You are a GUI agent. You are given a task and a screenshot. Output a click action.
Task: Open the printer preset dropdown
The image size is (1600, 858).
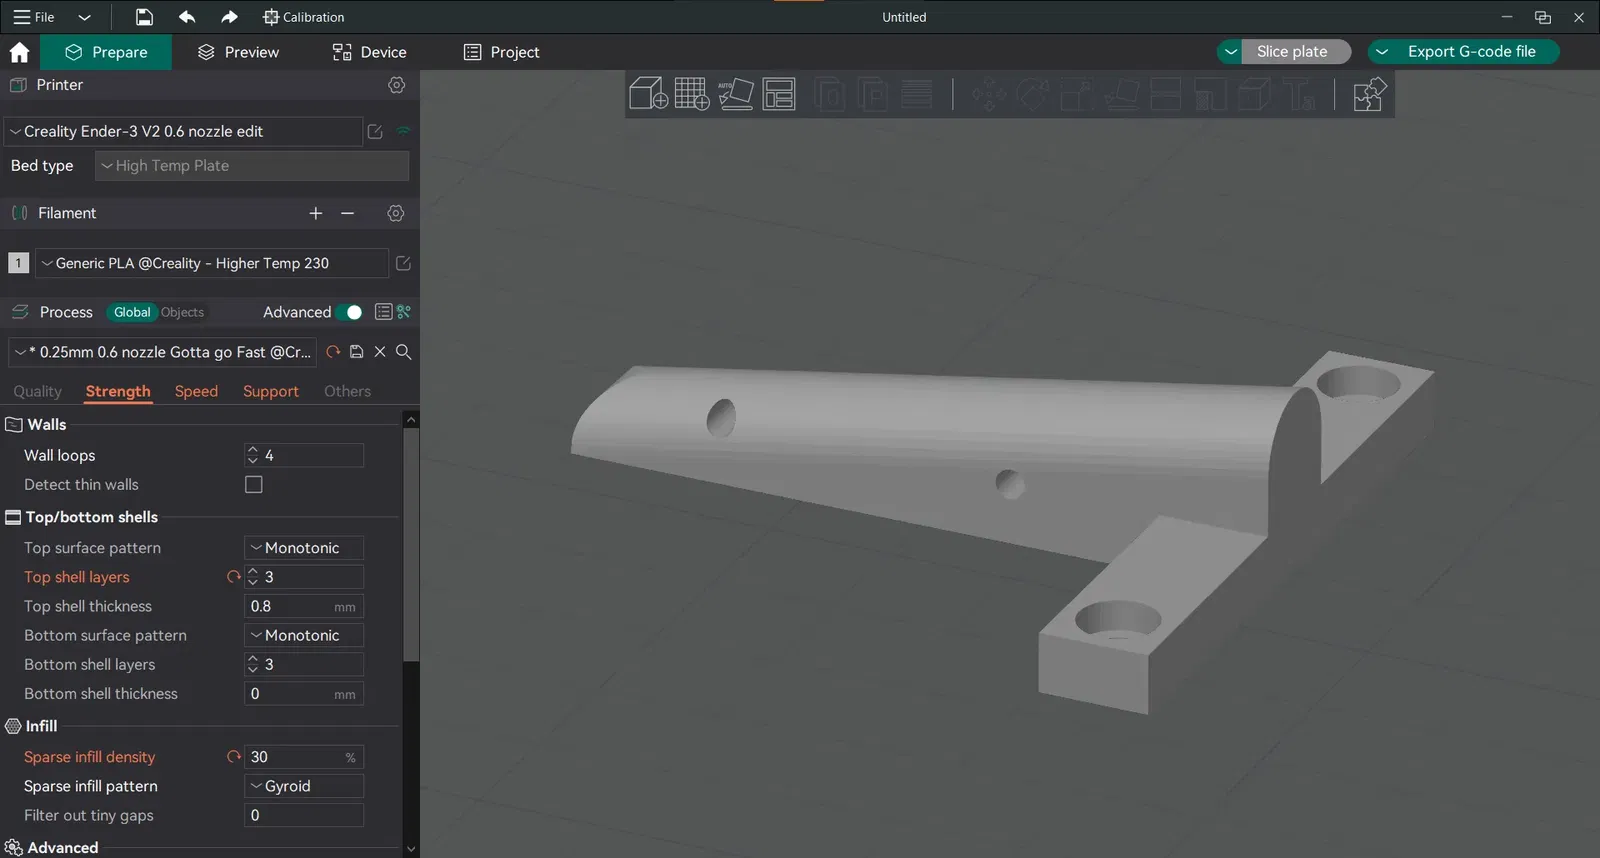click(x=184, y=131)
